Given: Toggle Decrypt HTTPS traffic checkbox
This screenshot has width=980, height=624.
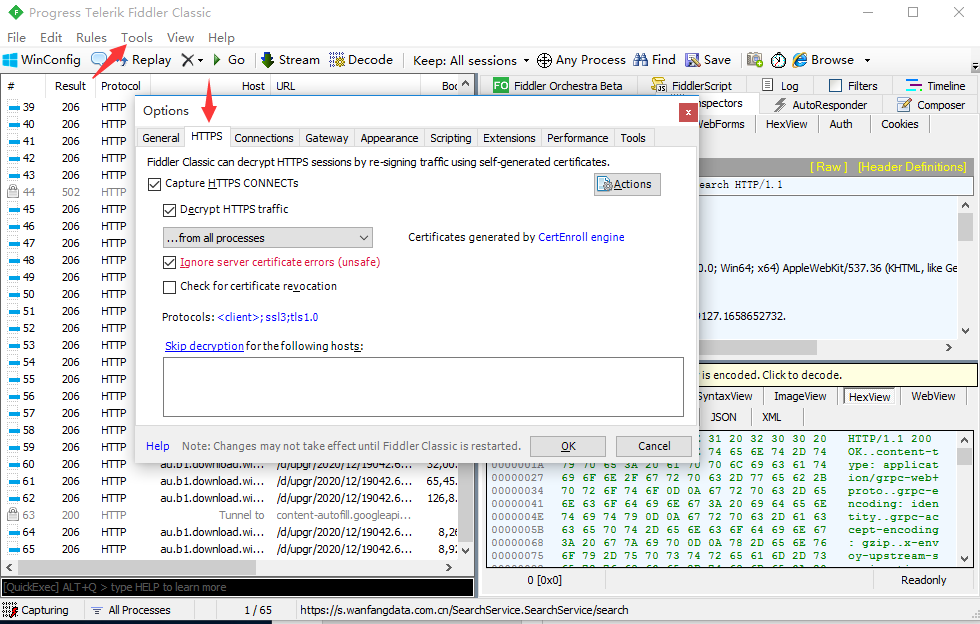Looking at the screenshot, I should (x=169, y=210).
